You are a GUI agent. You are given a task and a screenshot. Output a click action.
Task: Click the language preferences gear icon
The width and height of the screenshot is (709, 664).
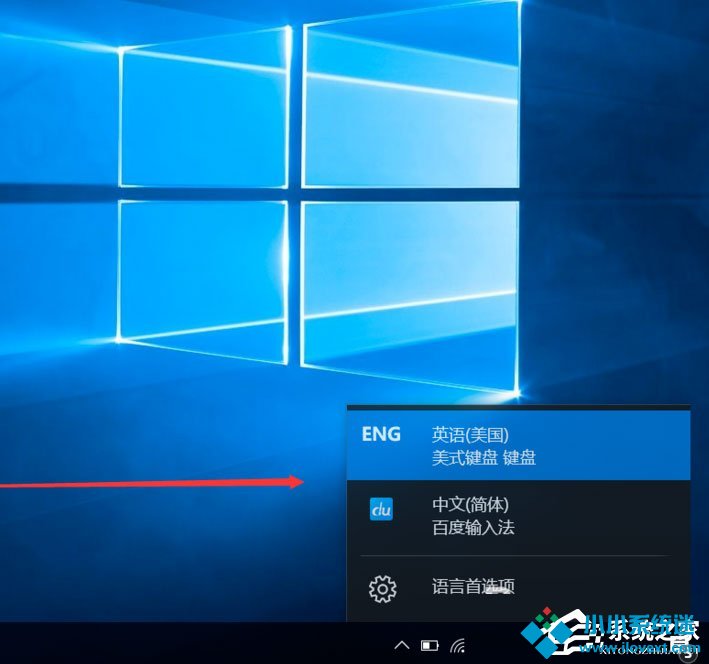tap(383, 588)
